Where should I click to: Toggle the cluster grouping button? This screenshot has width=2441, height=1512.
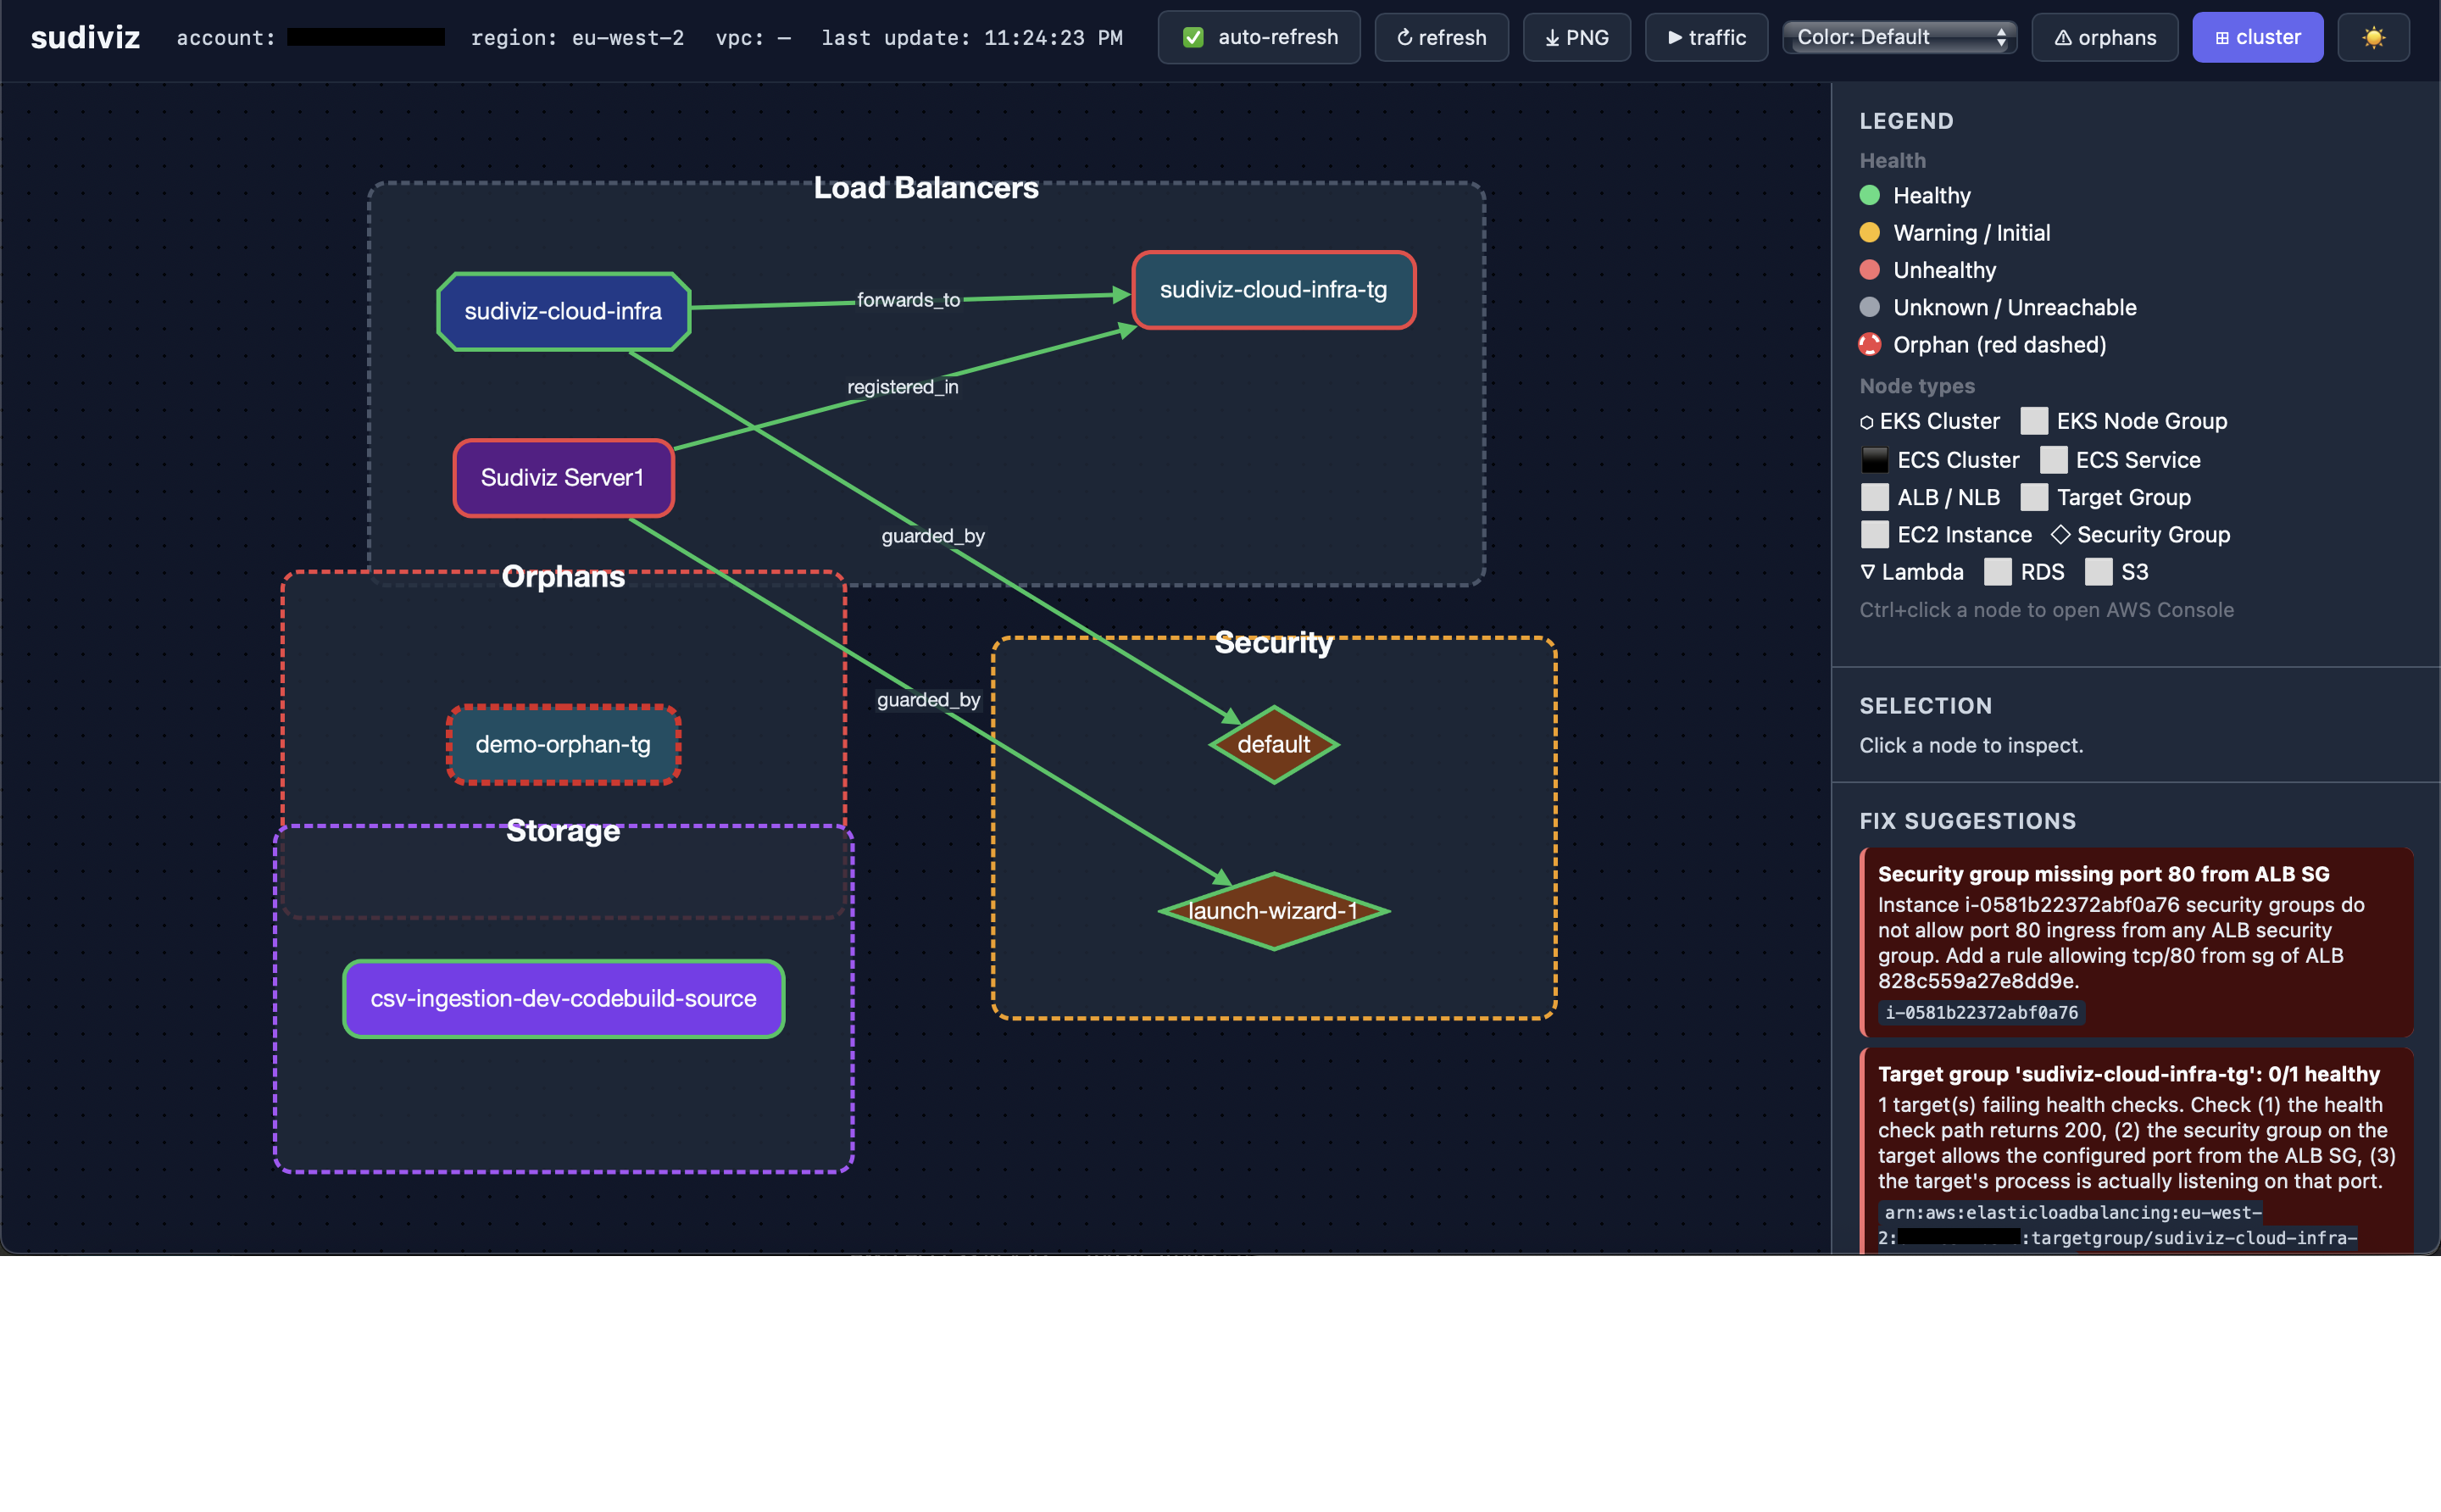point(2257,38)
